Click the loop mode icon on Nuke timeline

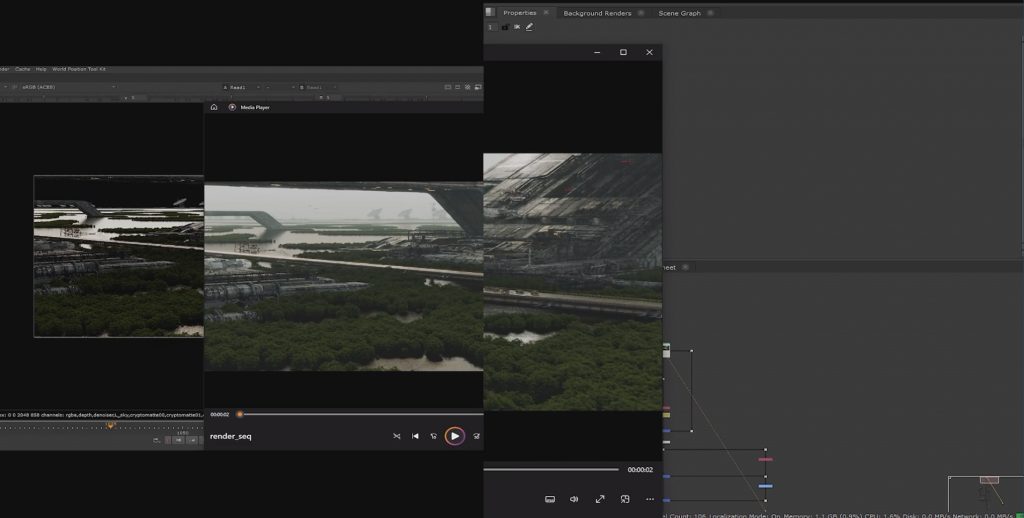156,440
